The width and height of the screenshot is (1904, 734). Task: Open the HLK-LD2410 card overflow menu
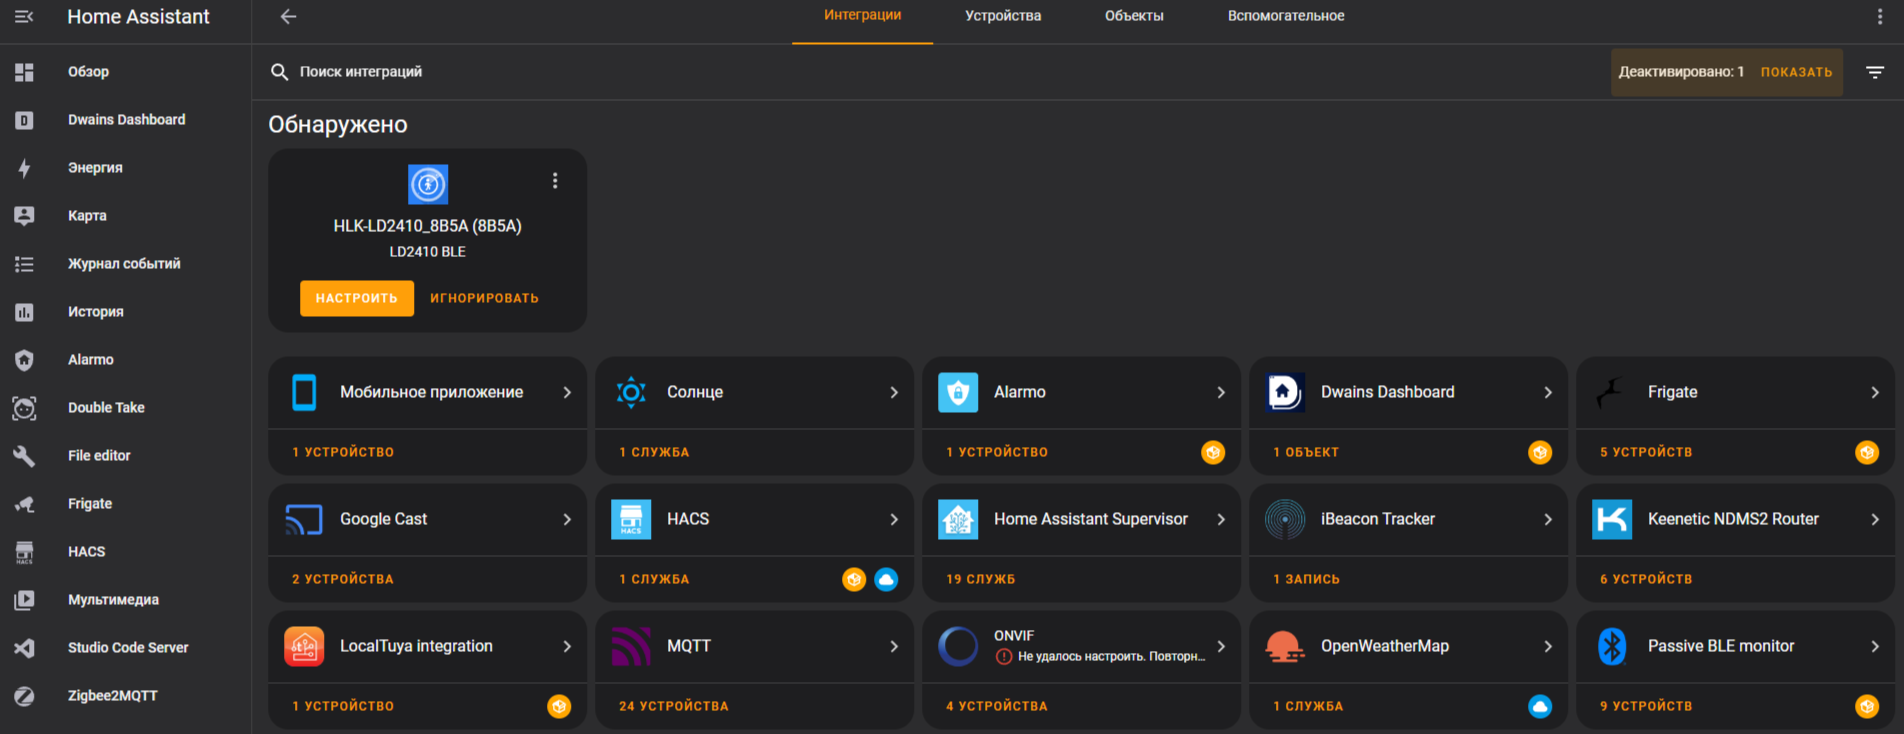point(555,181)
